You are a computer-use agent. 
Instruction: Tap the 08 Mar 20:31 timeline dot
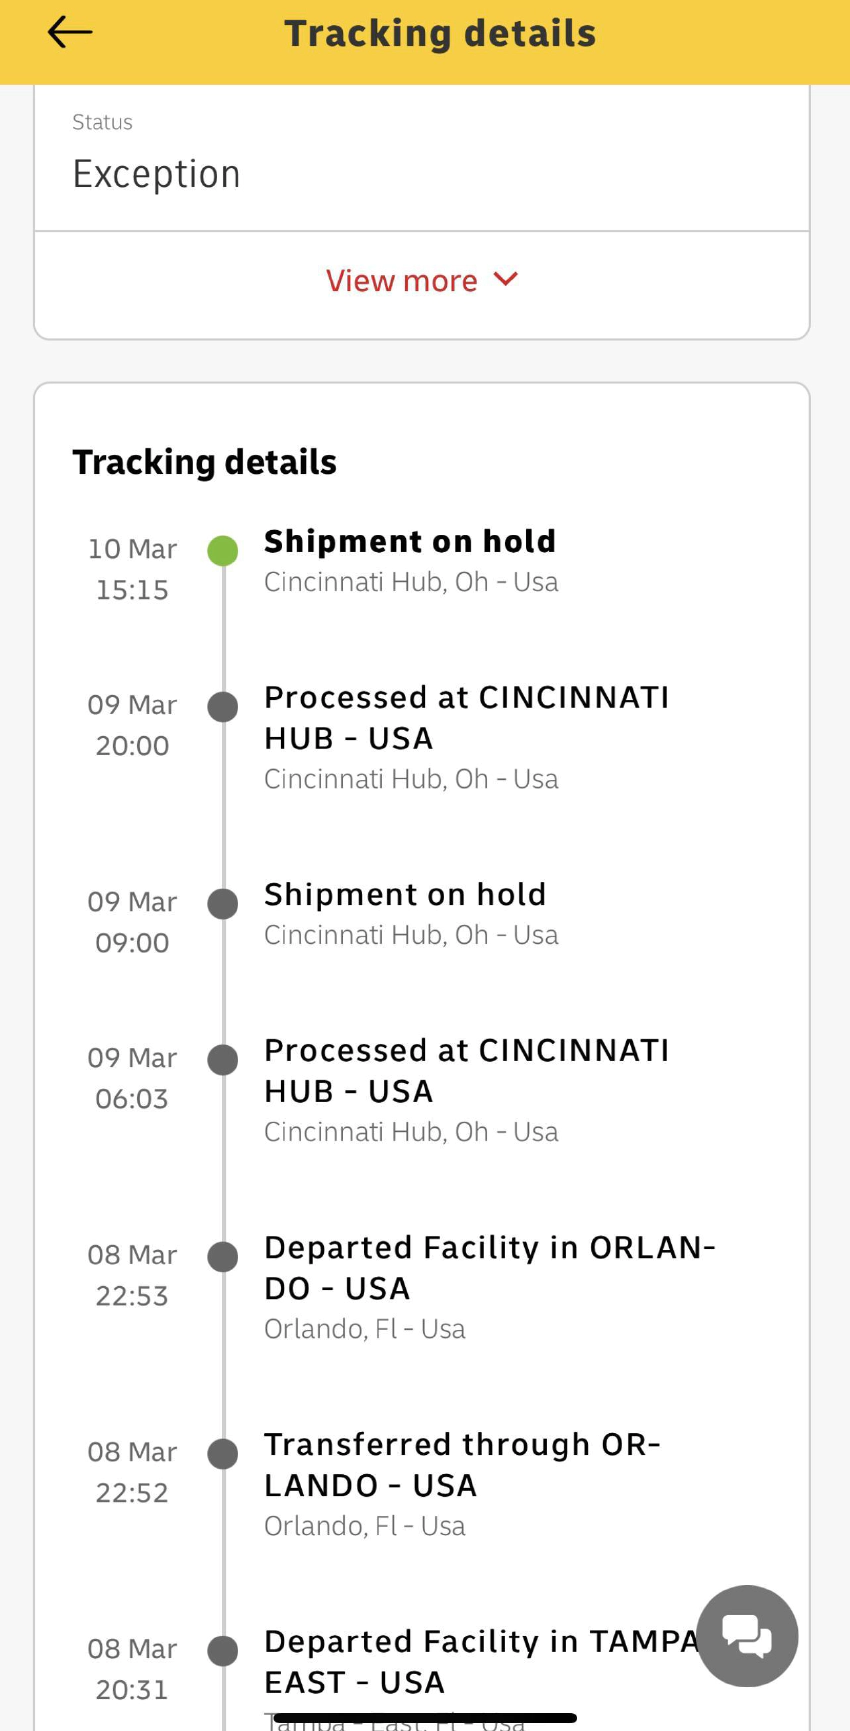coord(222,1651)
